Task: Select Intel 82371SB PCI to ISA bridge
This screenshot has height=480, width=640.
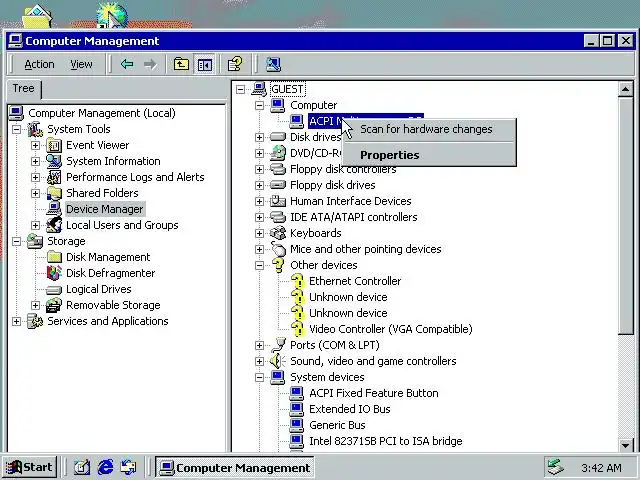Action: pos(386,441)
